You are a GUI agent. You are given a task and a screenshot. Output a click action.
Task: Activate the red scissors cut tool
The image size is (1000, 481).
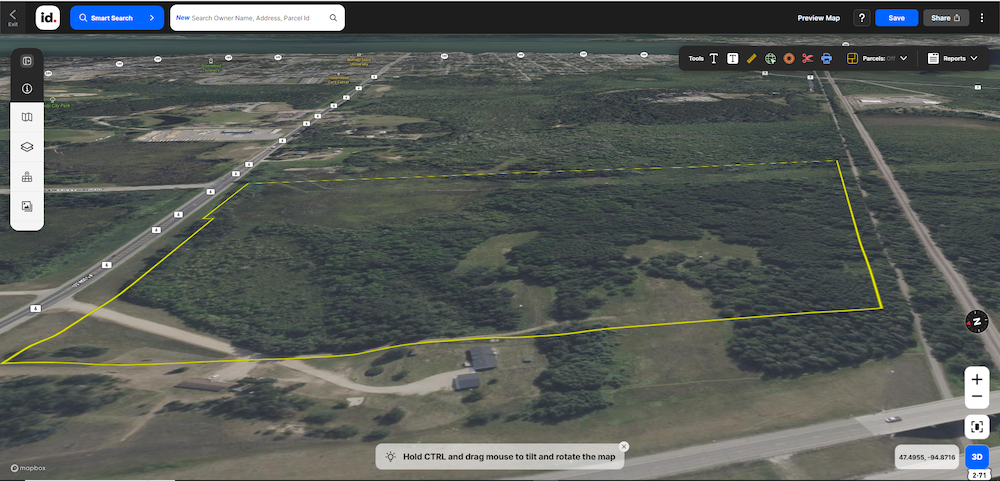tap(808, 59)
